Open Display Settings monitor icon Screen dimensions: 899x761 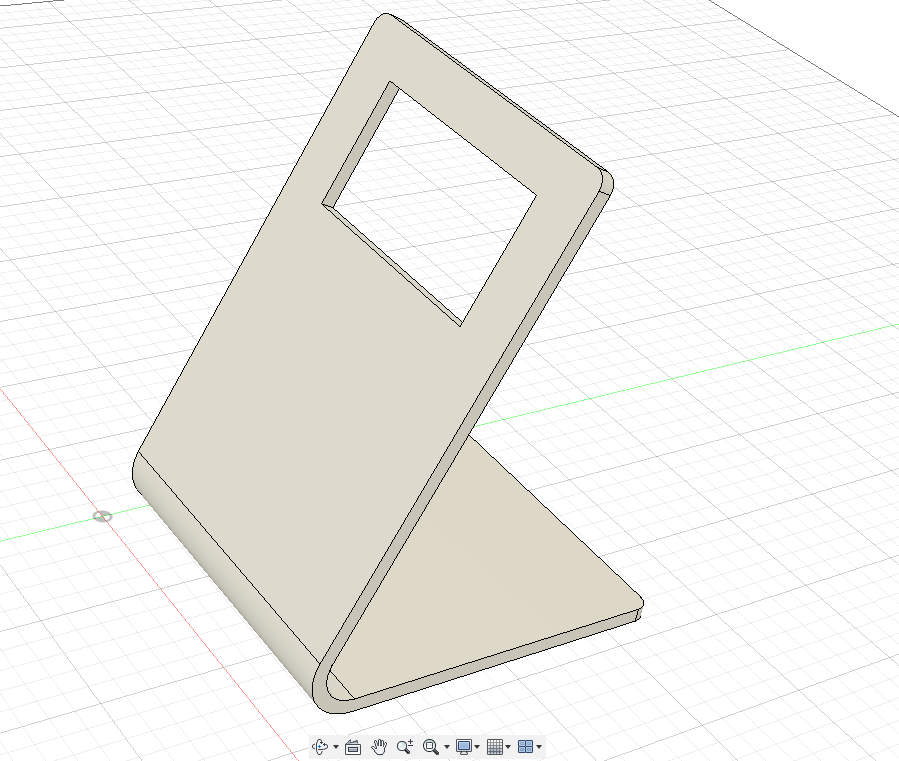click(x=463, y=747)
